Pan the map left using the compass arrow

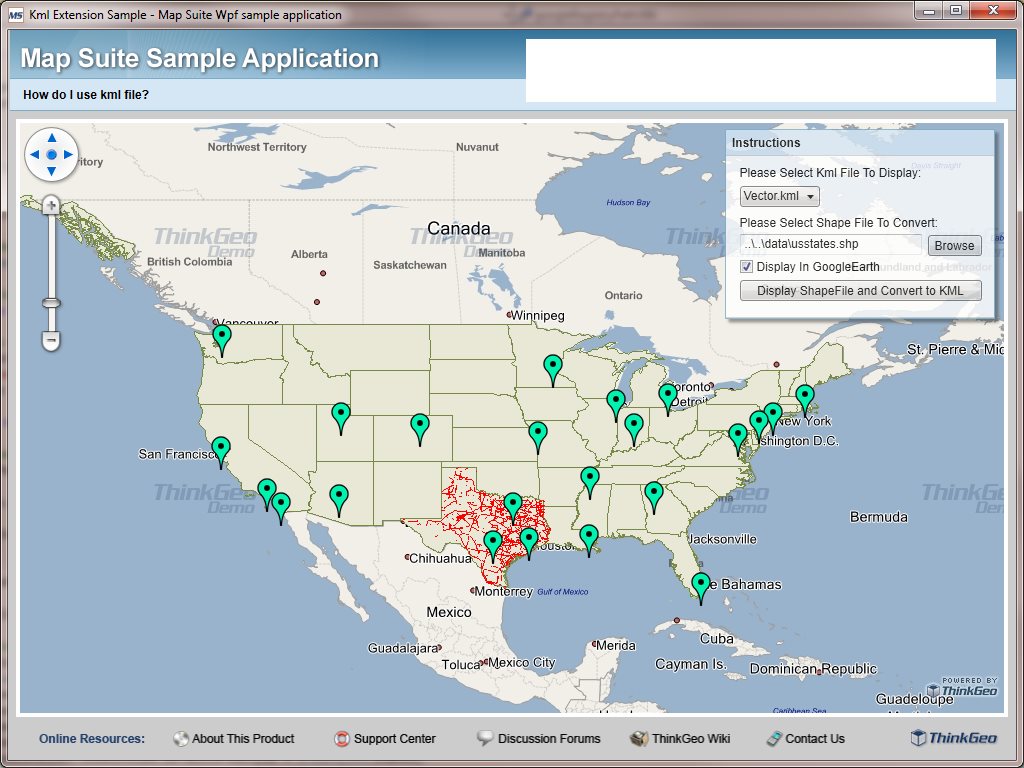(34, 155)
